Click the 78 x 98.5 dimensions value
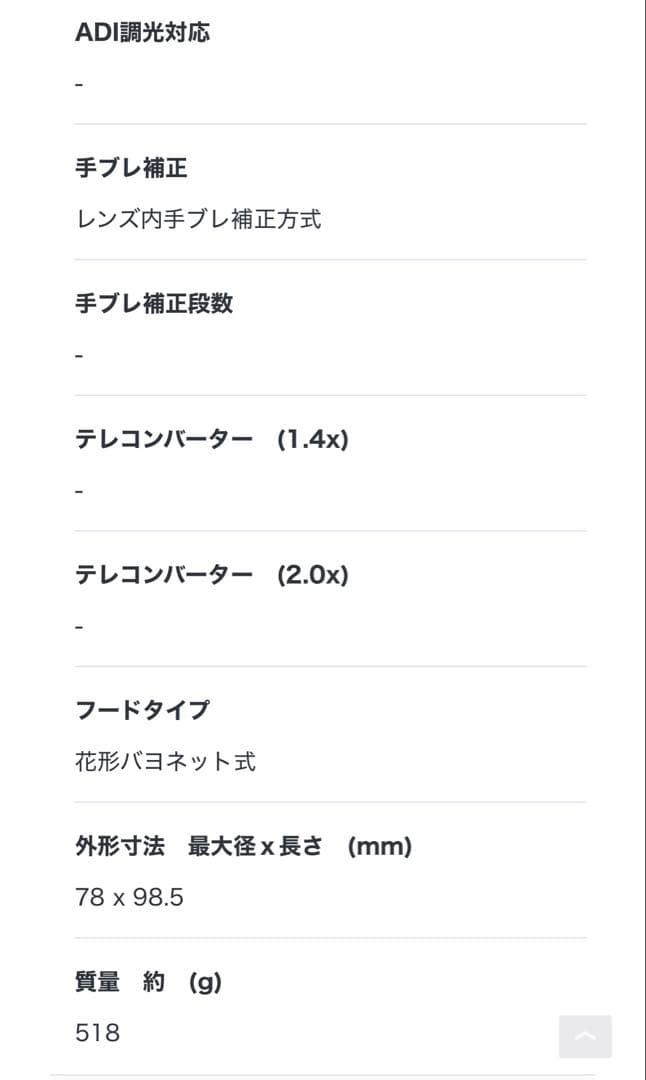 (129, 897)
